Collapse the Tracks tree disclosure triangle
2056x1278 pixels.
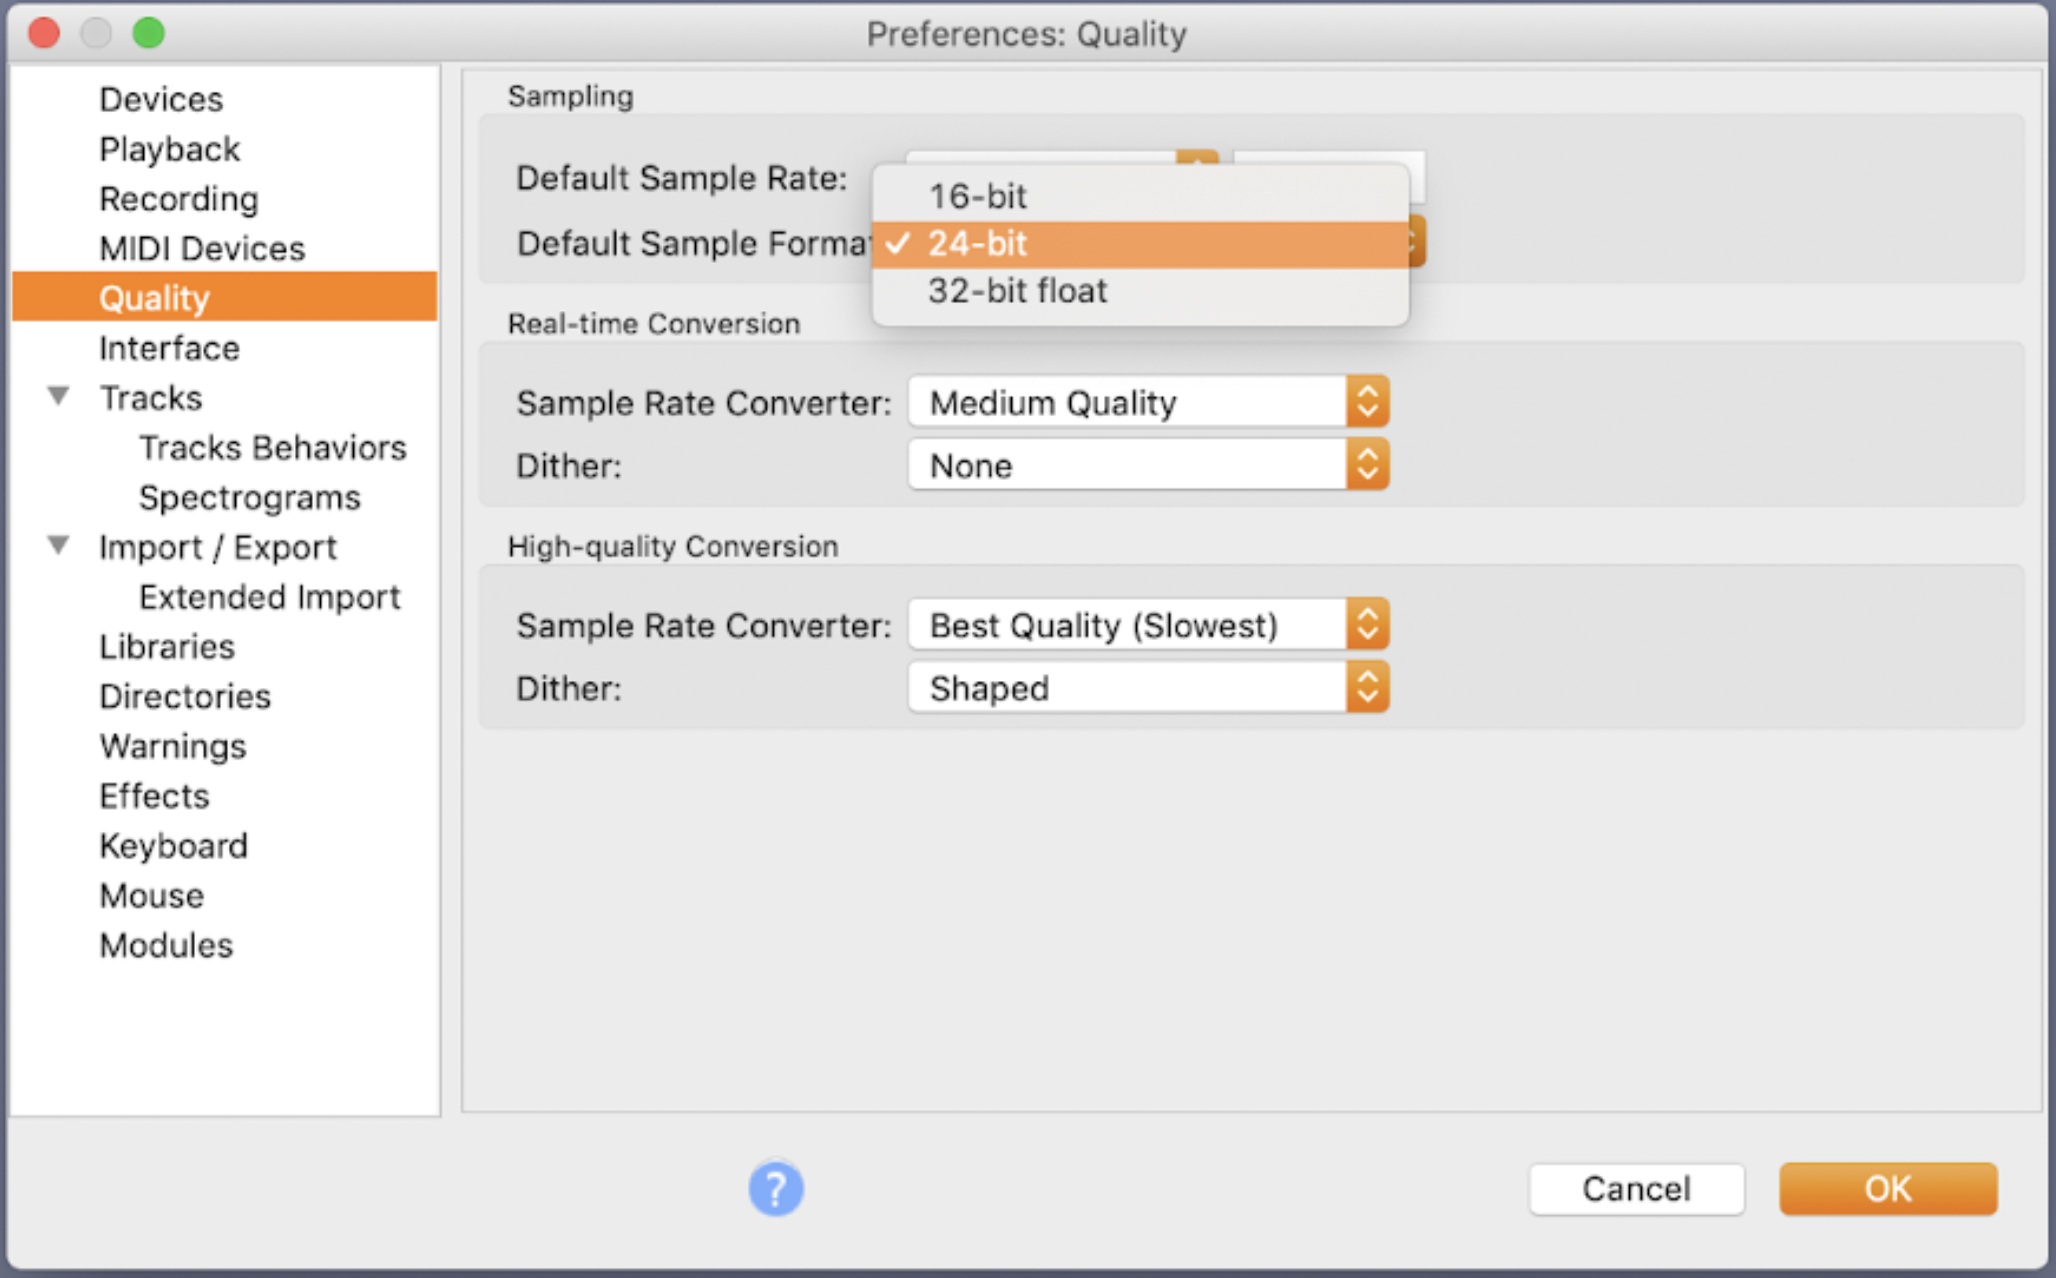pyautogui.click(x=59, y=397)
